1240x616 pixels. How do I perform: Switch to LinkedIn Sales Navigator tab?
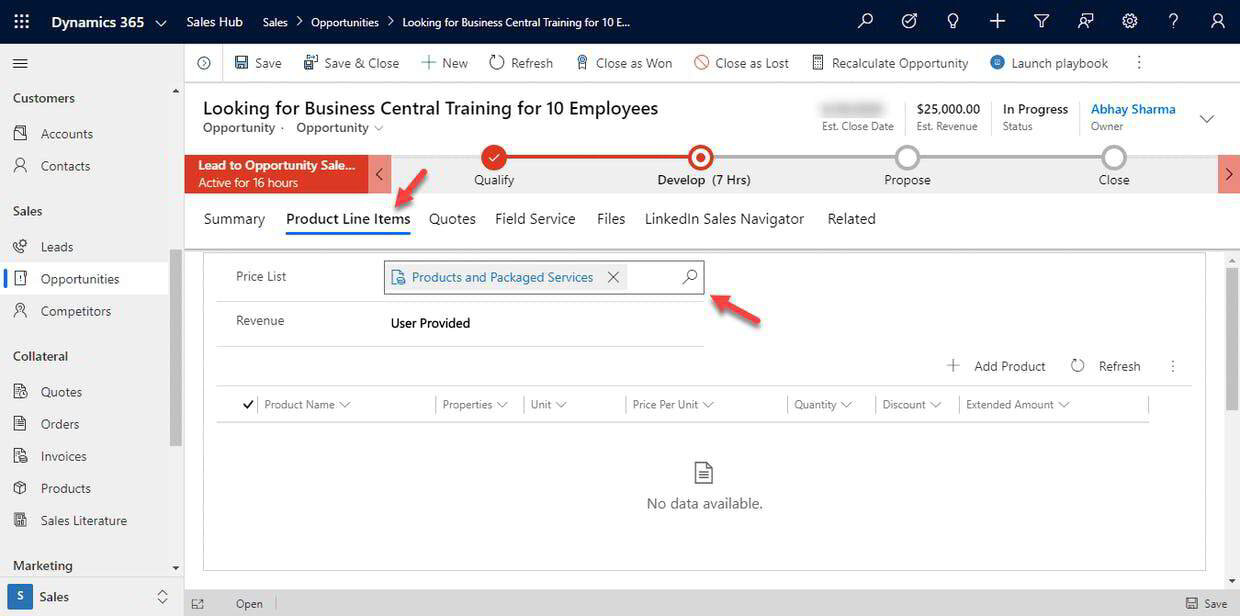pos(724,219)
